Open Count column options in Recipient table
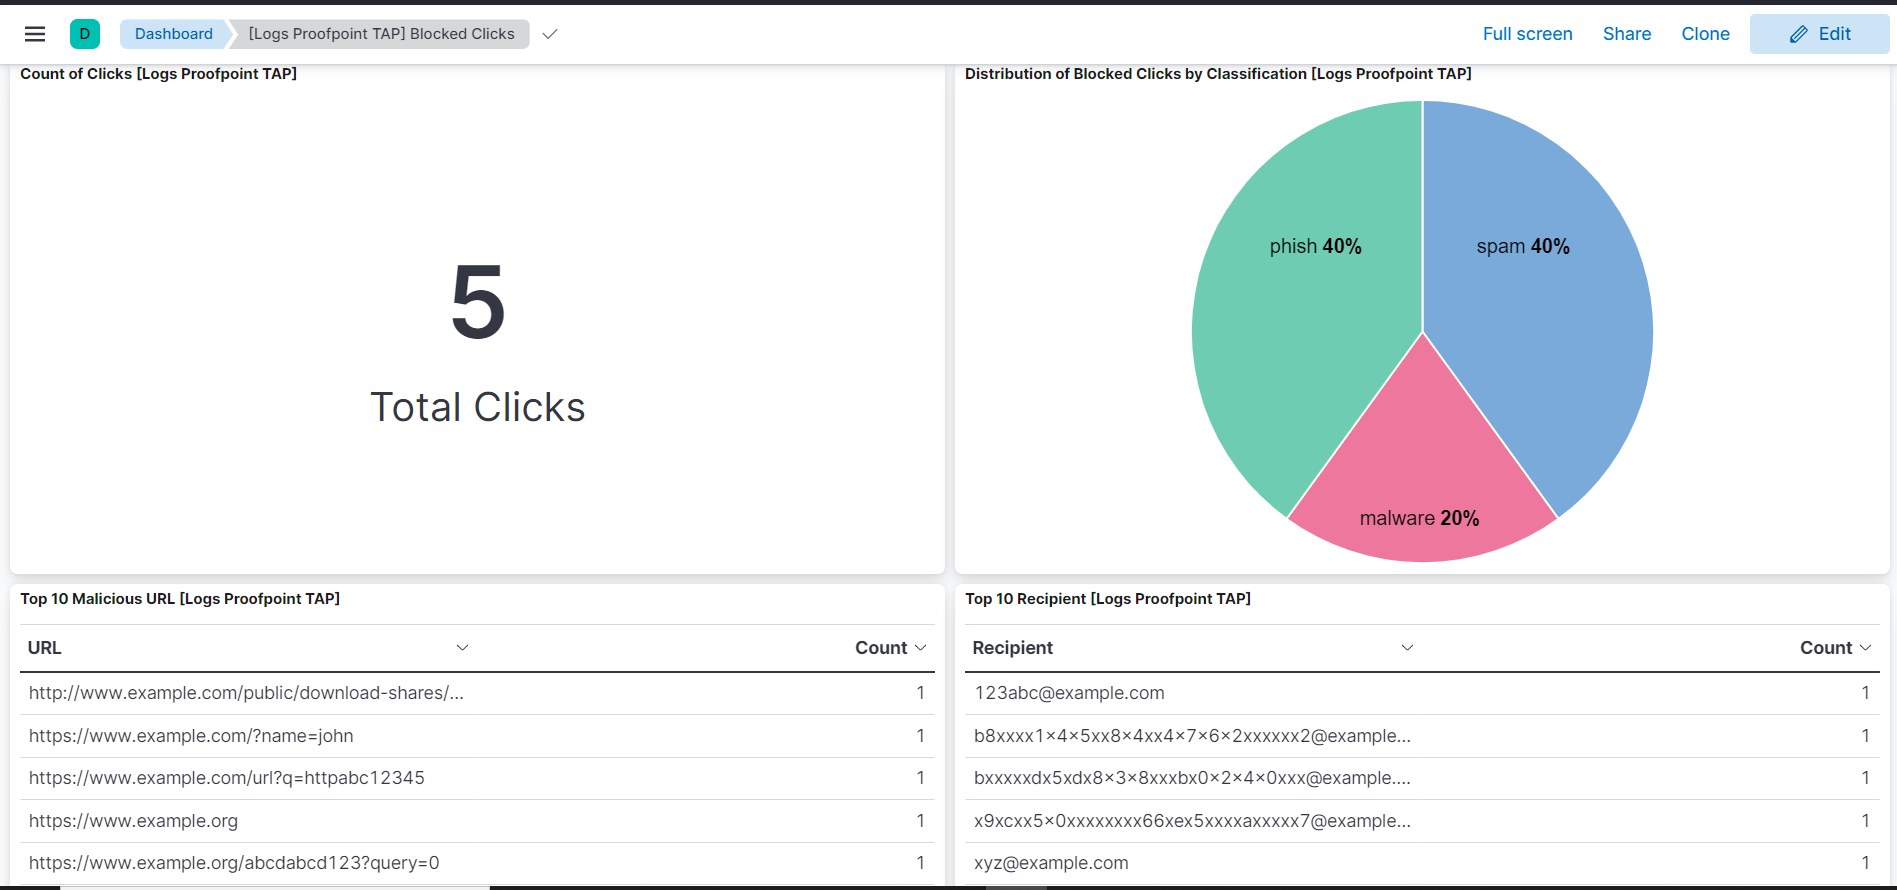 1865,648
